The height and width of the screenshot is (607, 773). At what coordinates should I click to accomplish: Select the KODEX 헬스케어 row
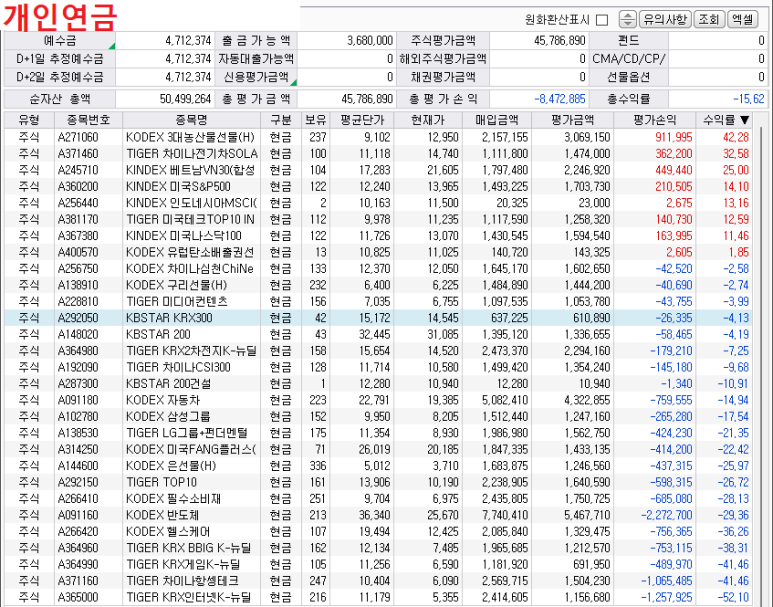tap(380, 532)
